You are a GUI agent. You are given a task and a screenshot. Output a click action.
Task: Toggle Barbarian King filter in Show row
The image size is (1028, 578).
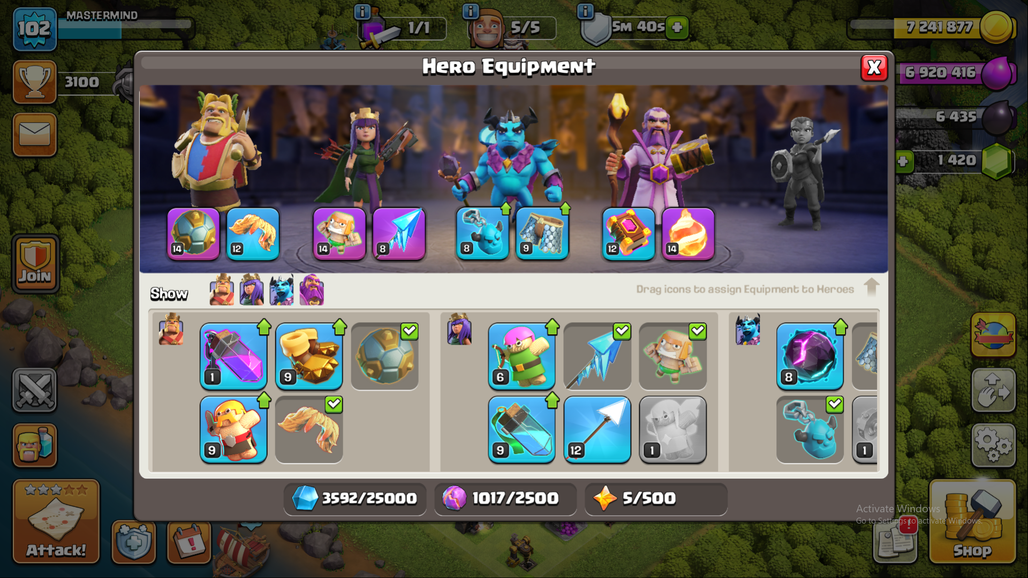222,290
